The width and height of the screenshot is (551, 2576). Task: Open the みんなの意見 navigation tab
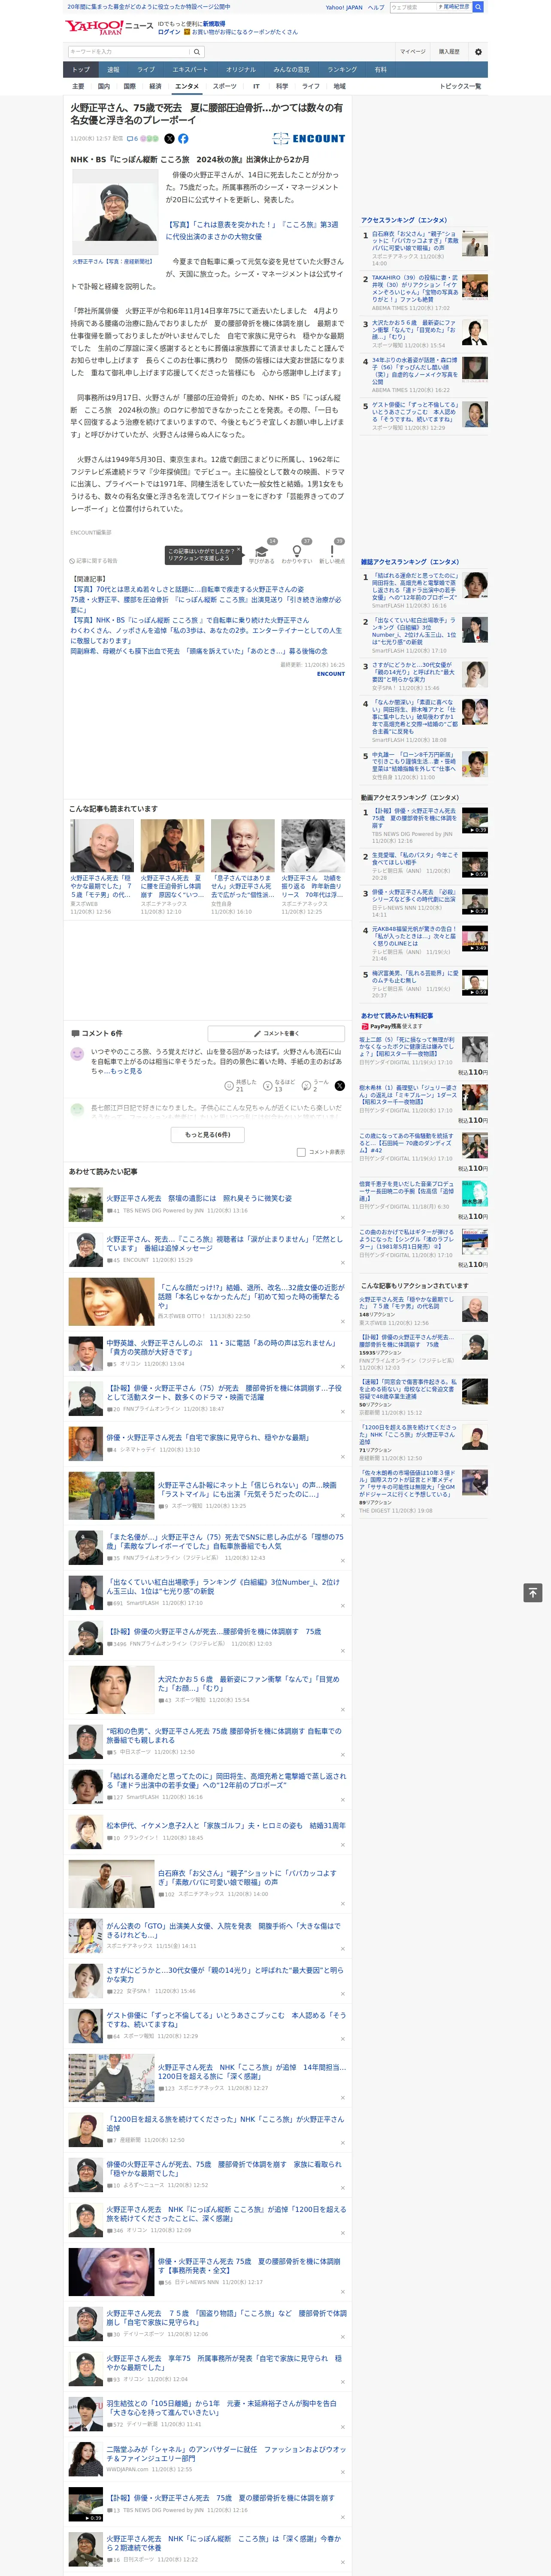292,70
